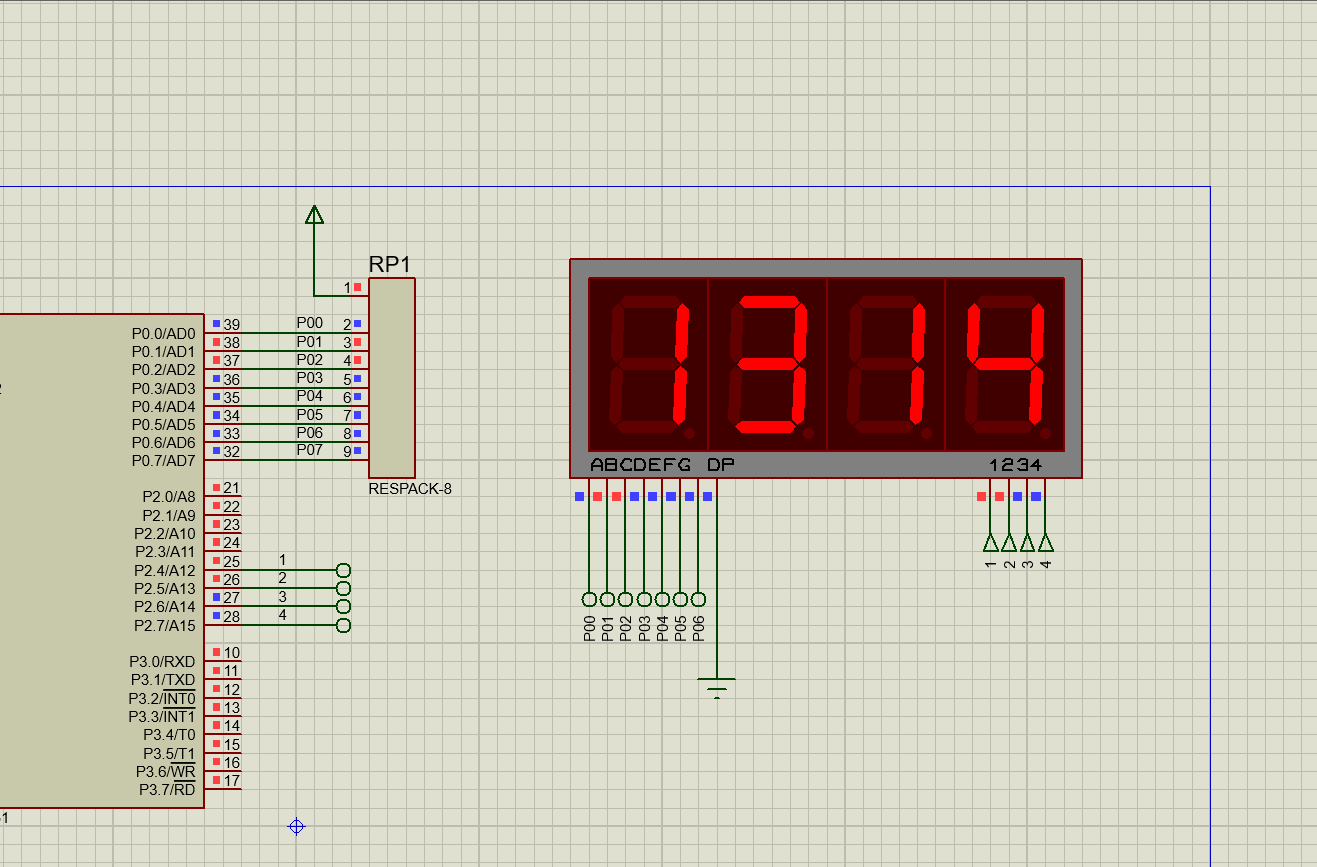Click pin number 39 on the microcontroller
Screen dimensions: 1317x867
(x=232, y=324)
